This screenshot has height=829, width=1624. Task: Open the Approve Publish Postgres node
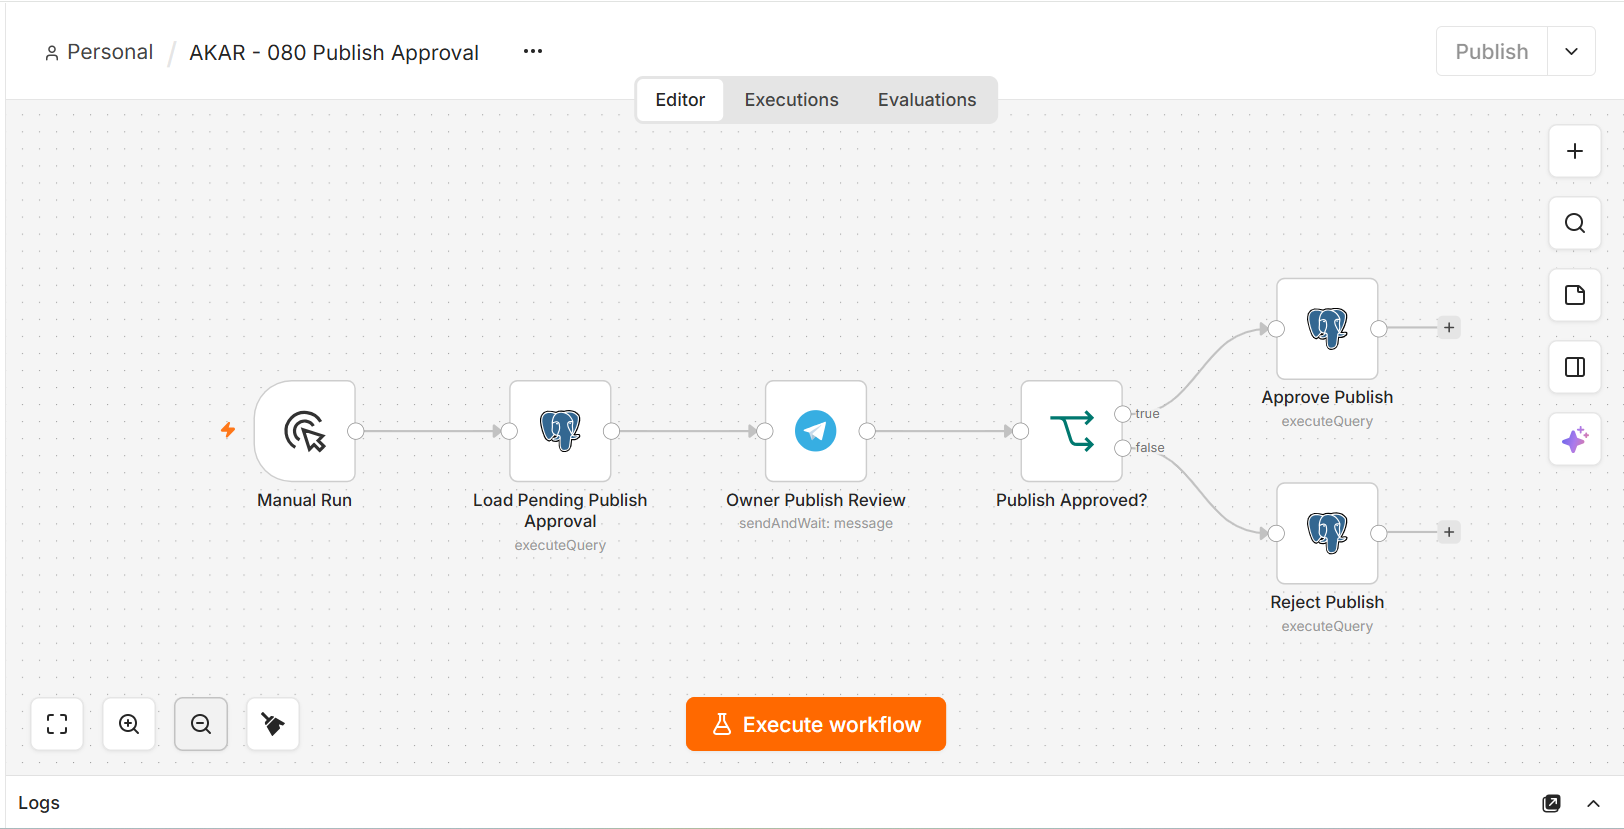point(1327,328)
